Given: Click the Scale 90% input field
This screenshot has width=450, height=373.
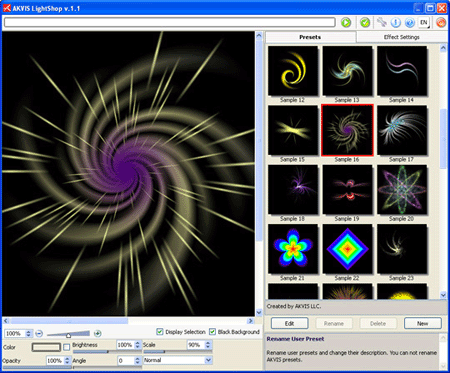Looking at the screenshot, I should [x=196, y=345].
